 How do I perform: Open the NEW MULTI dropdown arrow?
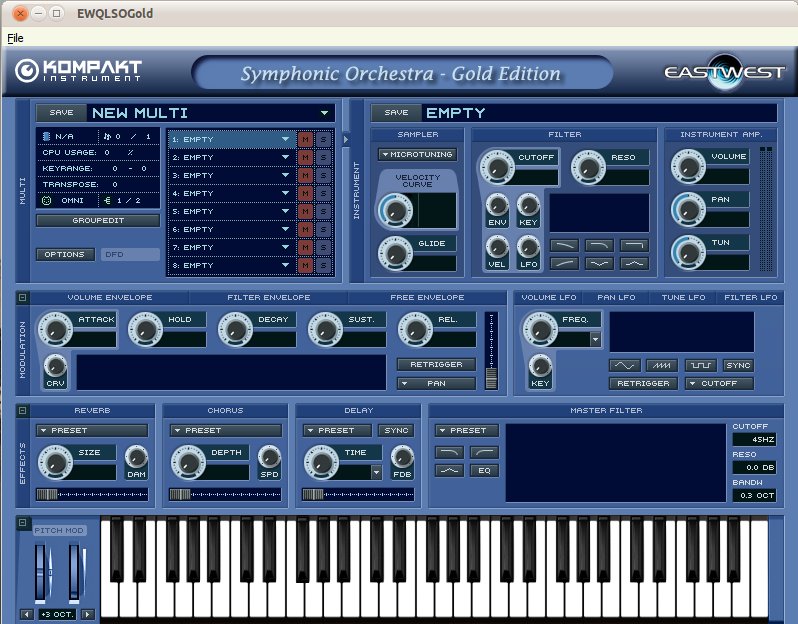click(x=324, y=113)
